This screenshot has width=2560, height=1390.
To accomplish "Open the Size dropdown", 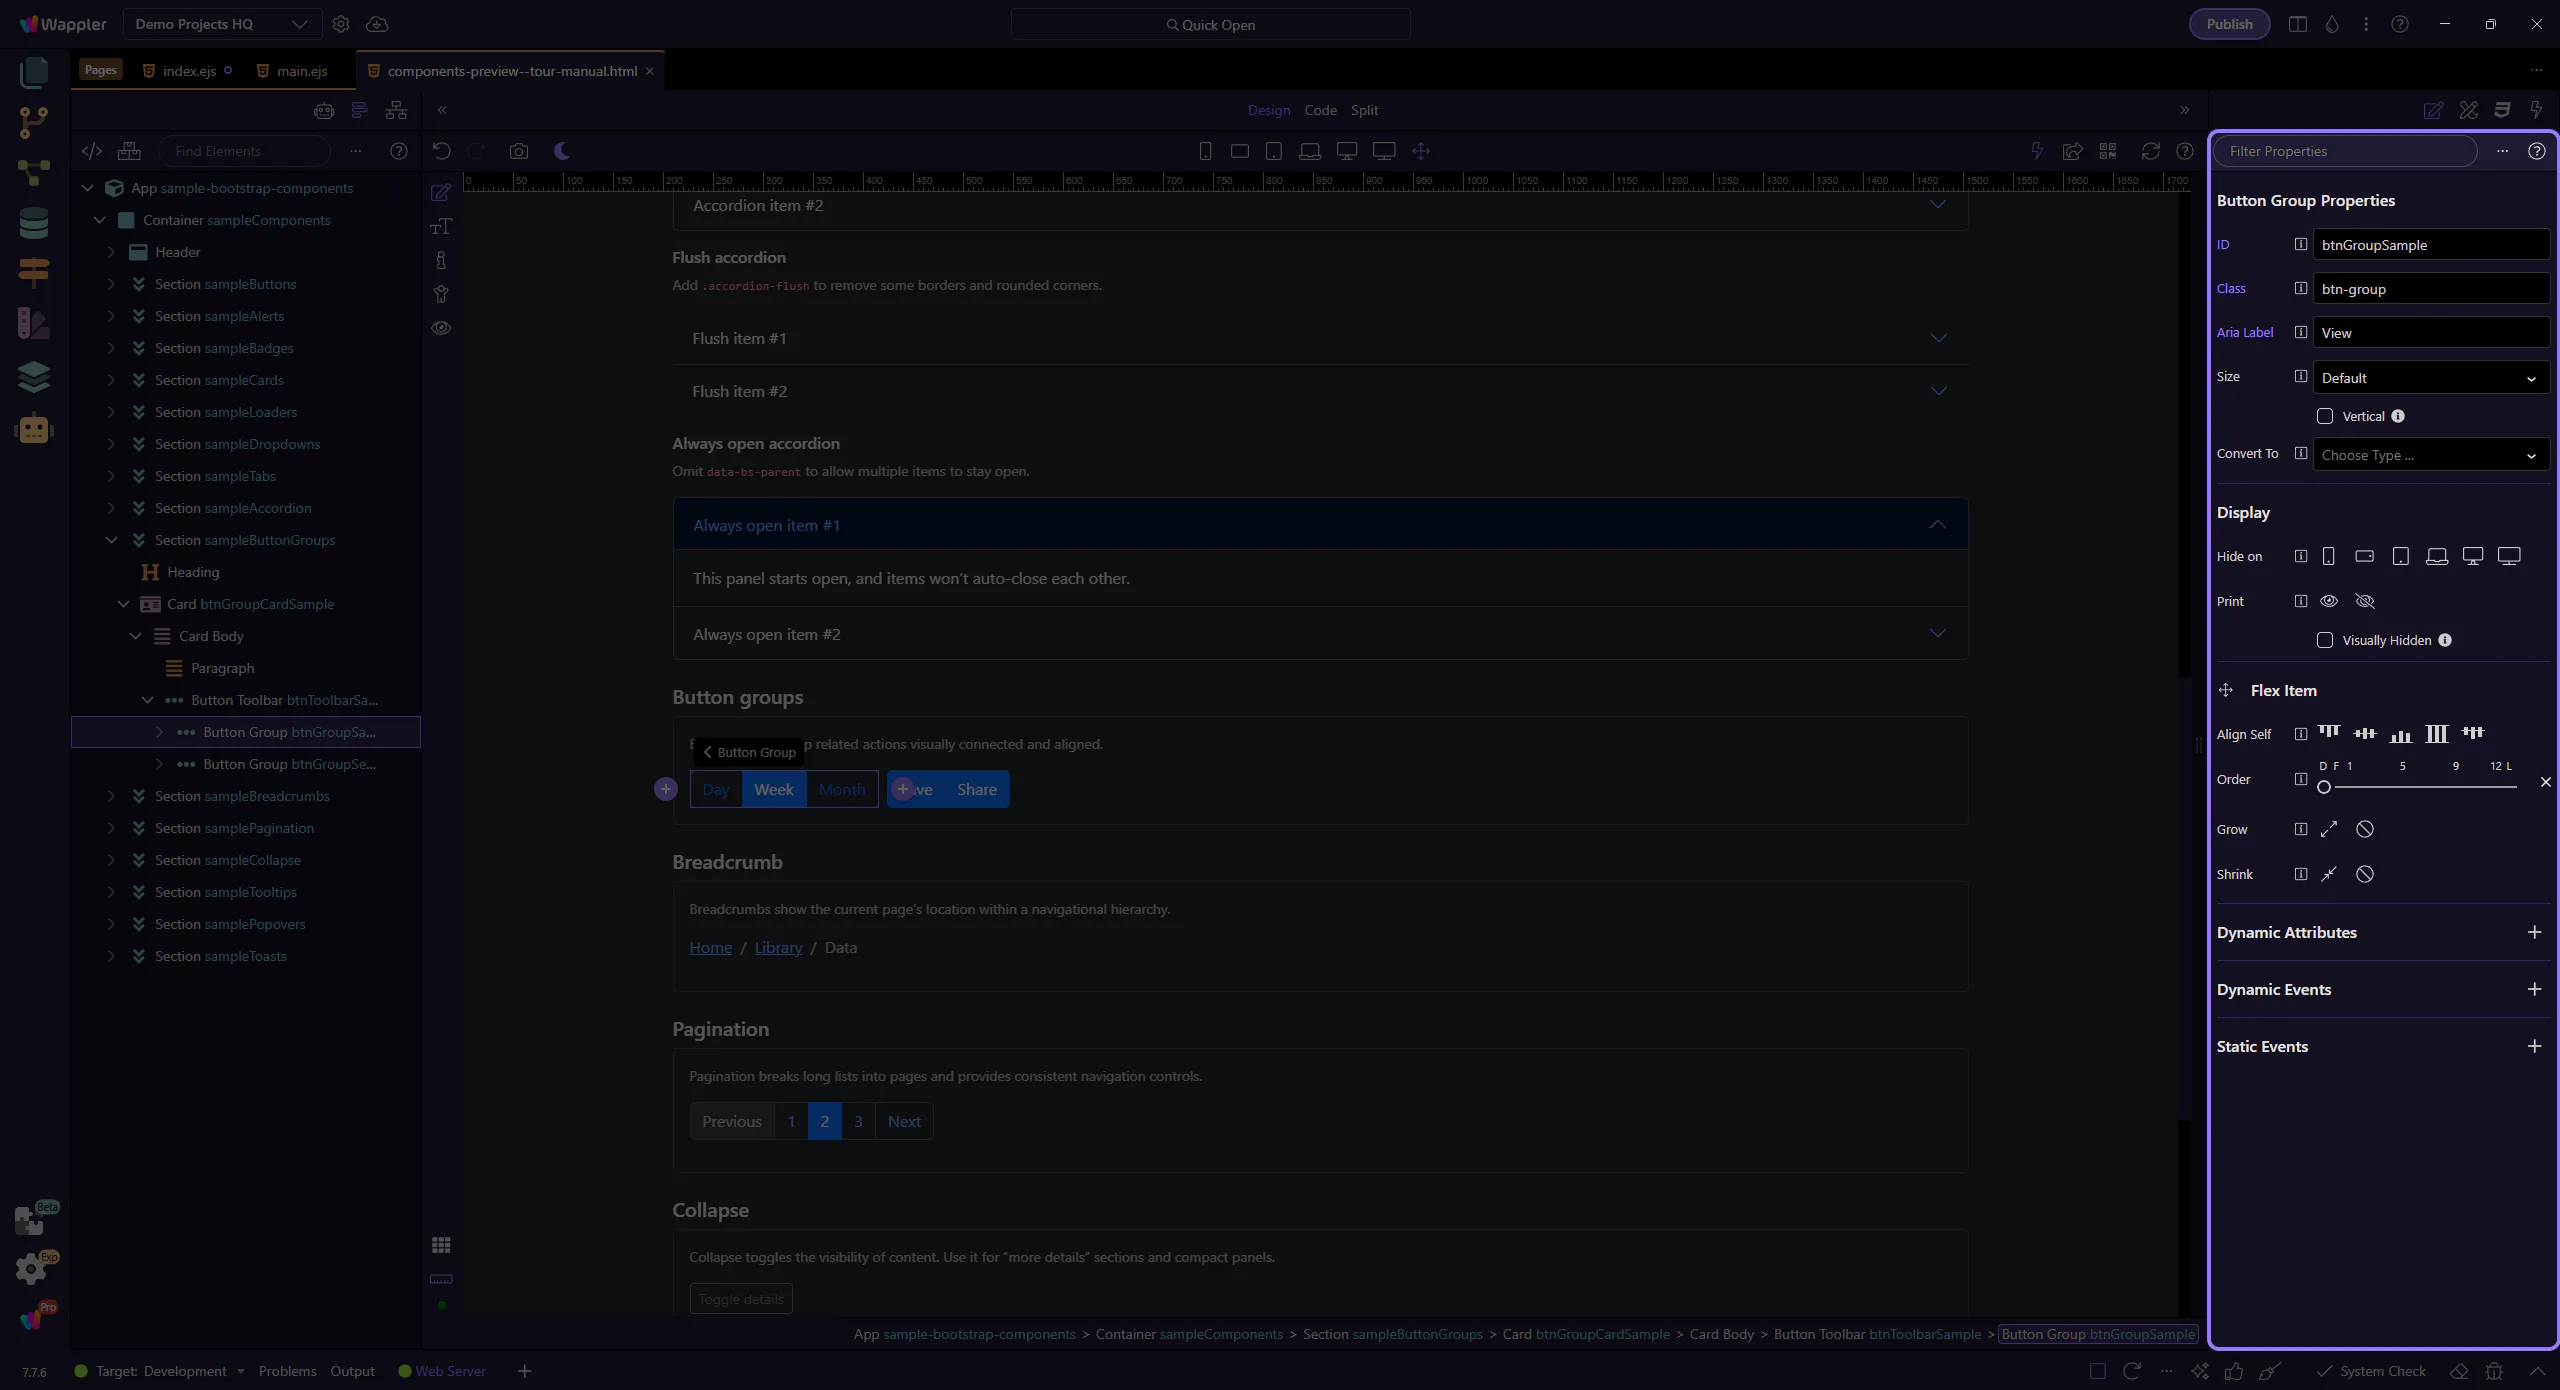I will click(x=2430, y=378).
